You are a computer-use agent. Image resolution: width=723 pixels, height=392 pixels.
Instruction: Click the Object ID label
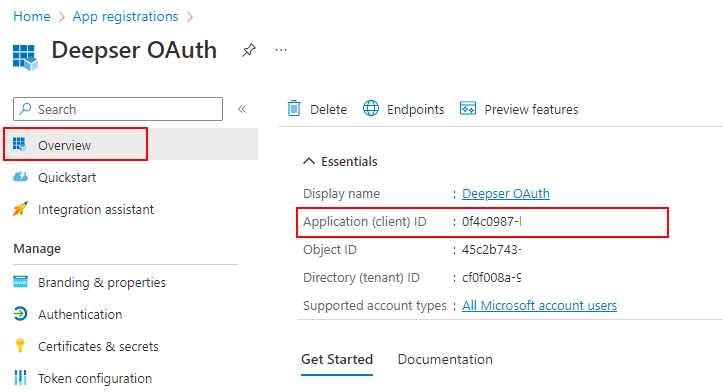coord(330,249)
